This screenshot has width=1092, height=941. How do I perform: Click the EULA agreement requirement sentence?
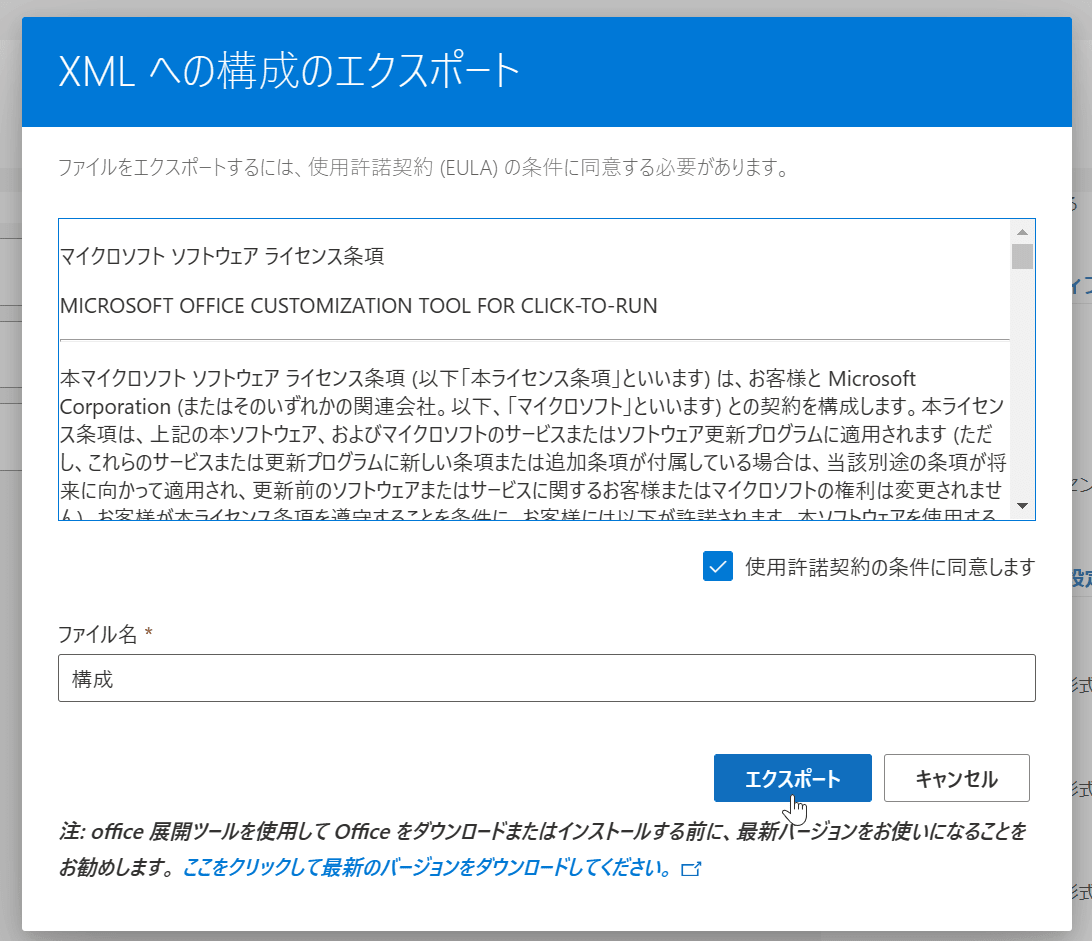pos(423,168)
